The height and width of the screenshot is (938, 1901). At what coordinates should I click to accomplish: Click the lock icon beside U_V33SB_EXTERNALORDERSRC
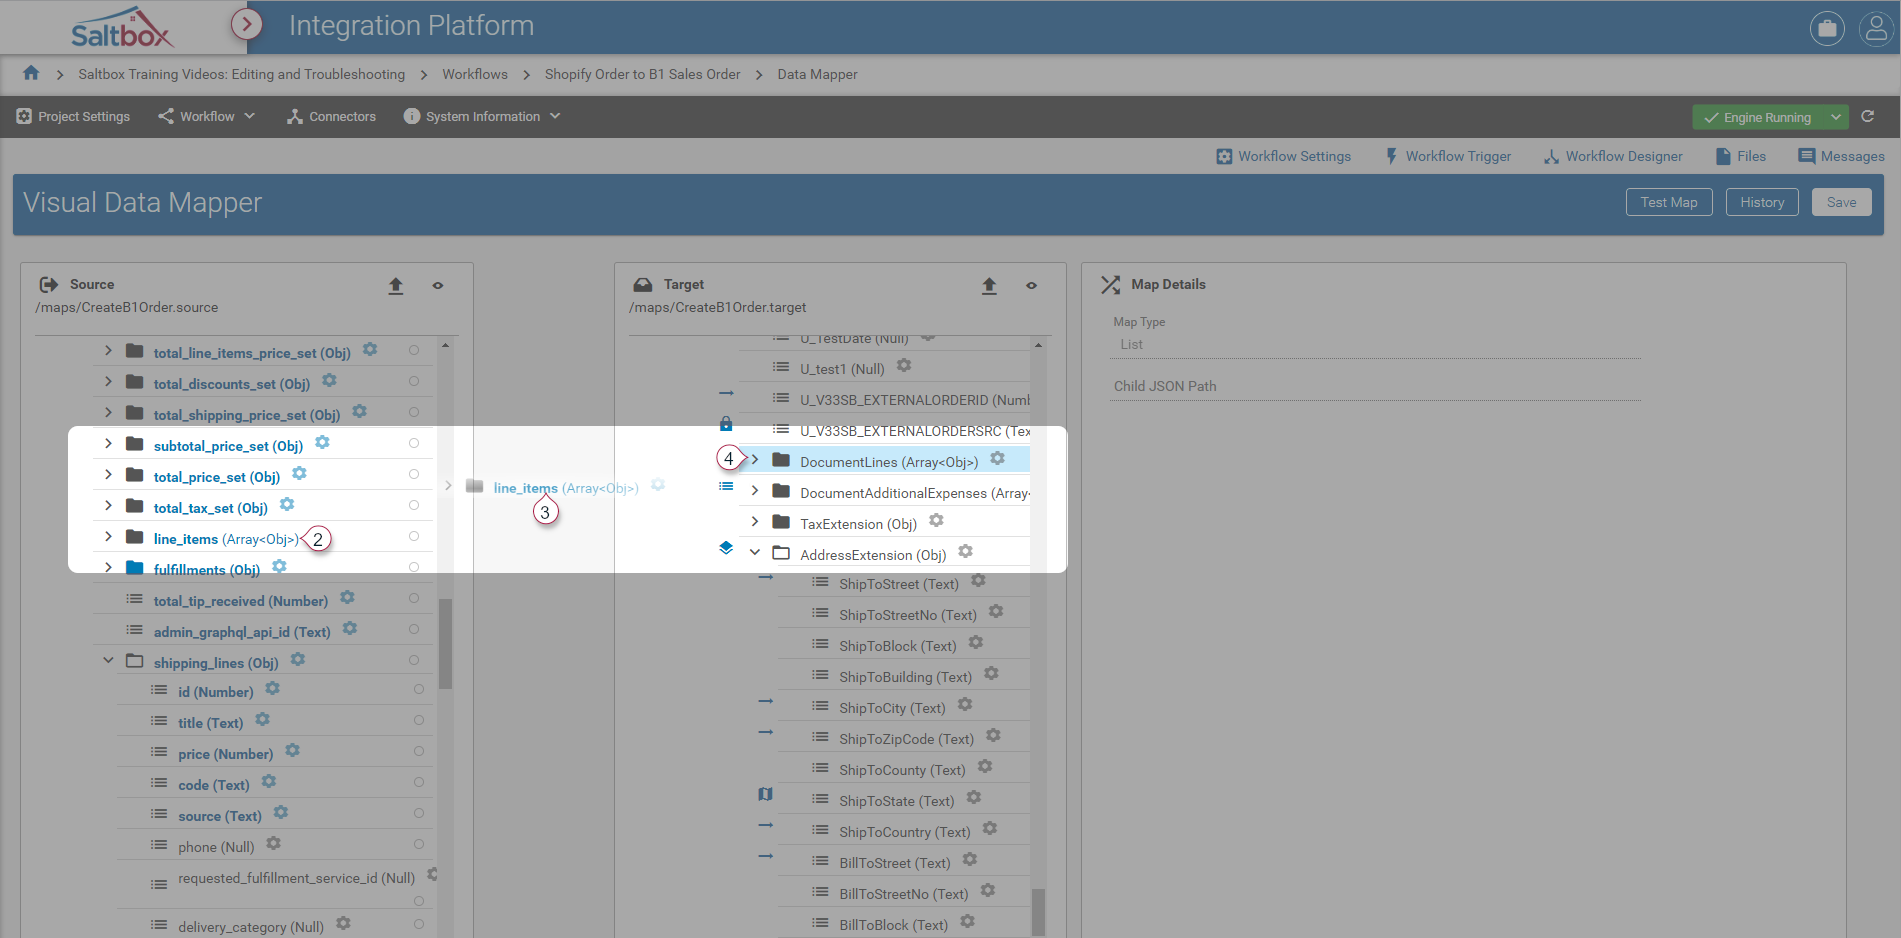[726, 424]
